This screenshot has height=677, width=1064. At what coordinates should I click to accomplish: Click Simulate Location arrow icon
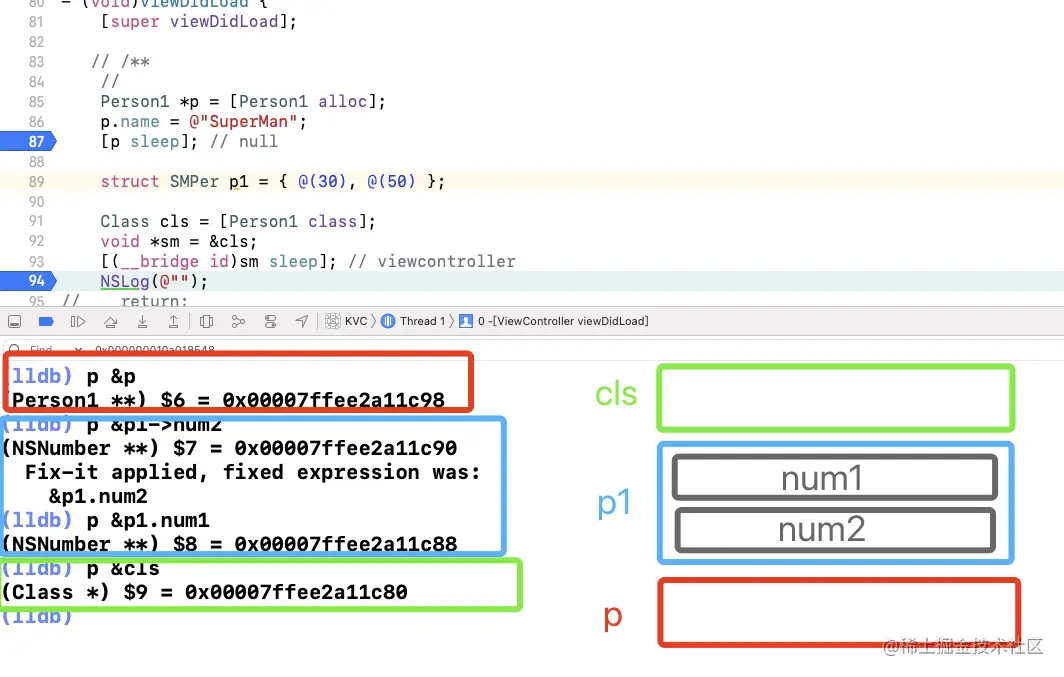click(x=302, y=322)
